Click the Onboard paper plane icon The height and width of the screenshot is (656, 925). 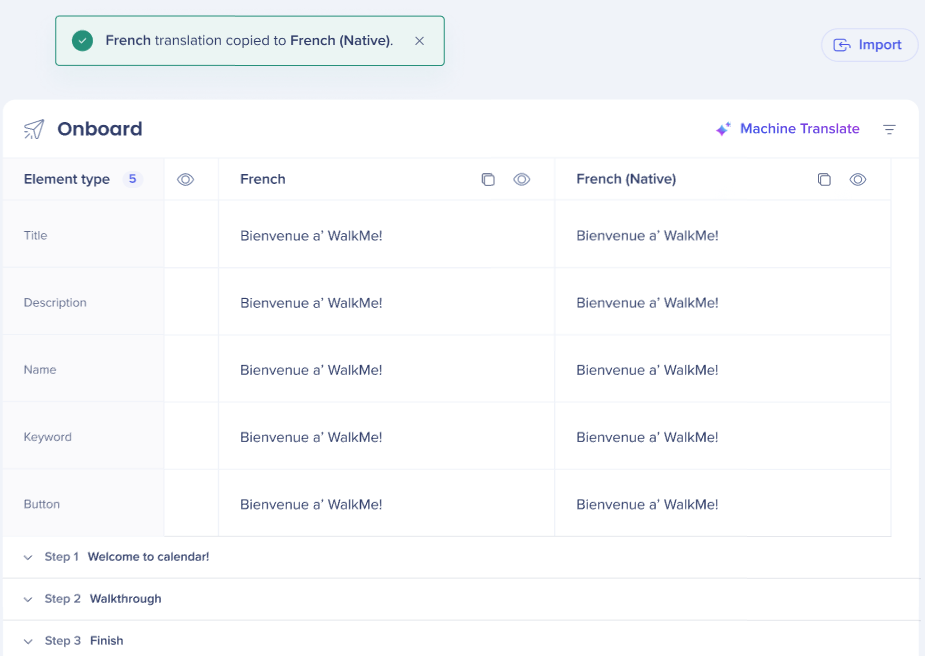point(34,129)
